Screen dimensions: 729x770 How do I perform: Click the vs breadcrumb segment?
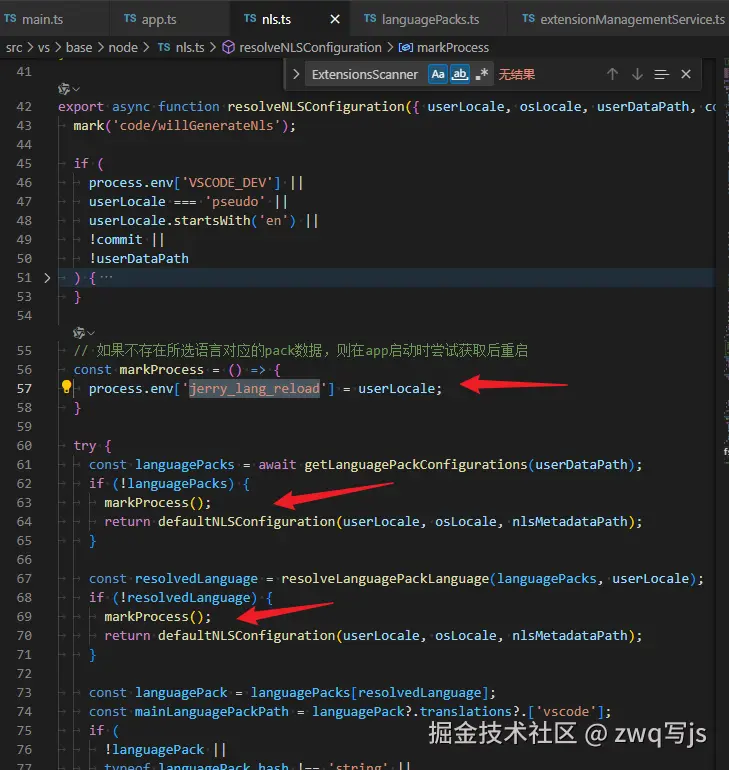pyautogui.click(x=44, y=48)
